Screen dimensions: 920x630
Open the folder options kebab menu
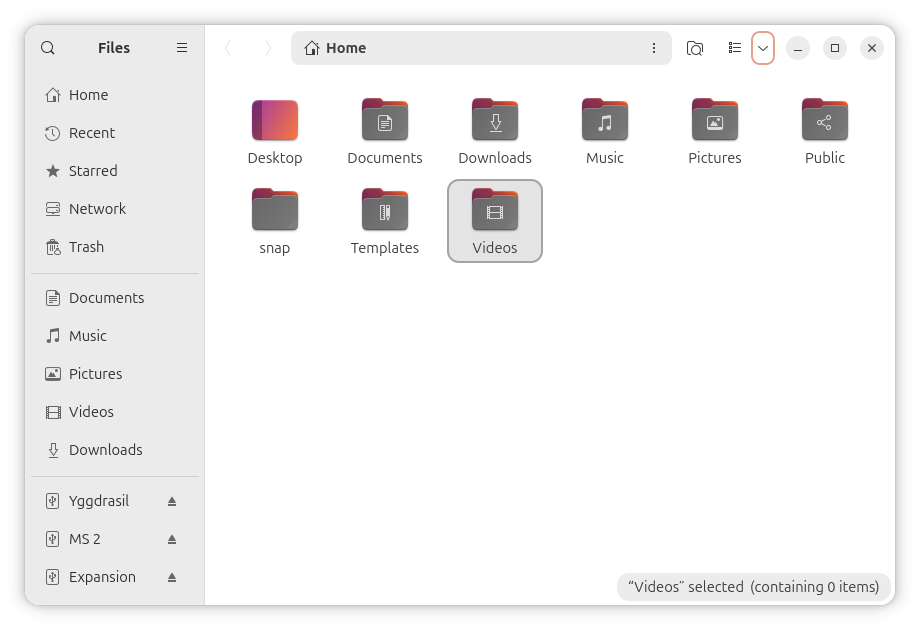(x=654, y=48)
